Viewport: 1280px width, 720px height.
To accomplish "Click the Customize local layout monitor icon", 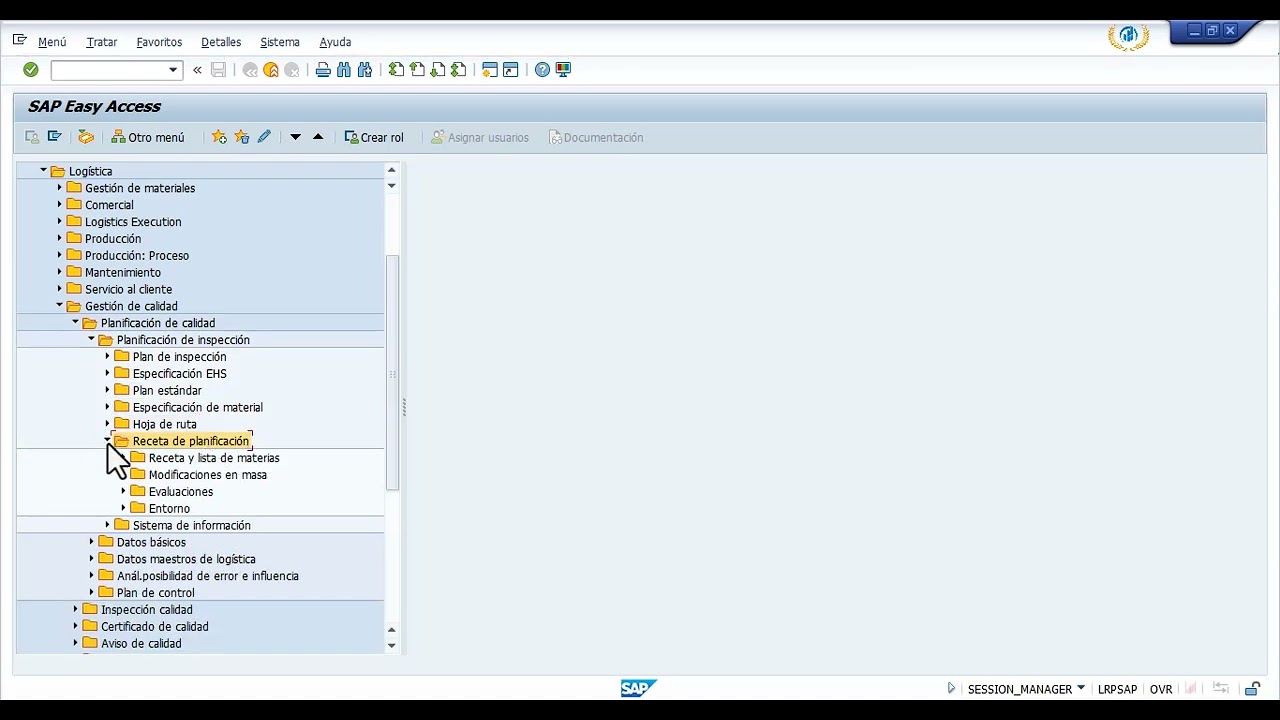I will 563,70.
